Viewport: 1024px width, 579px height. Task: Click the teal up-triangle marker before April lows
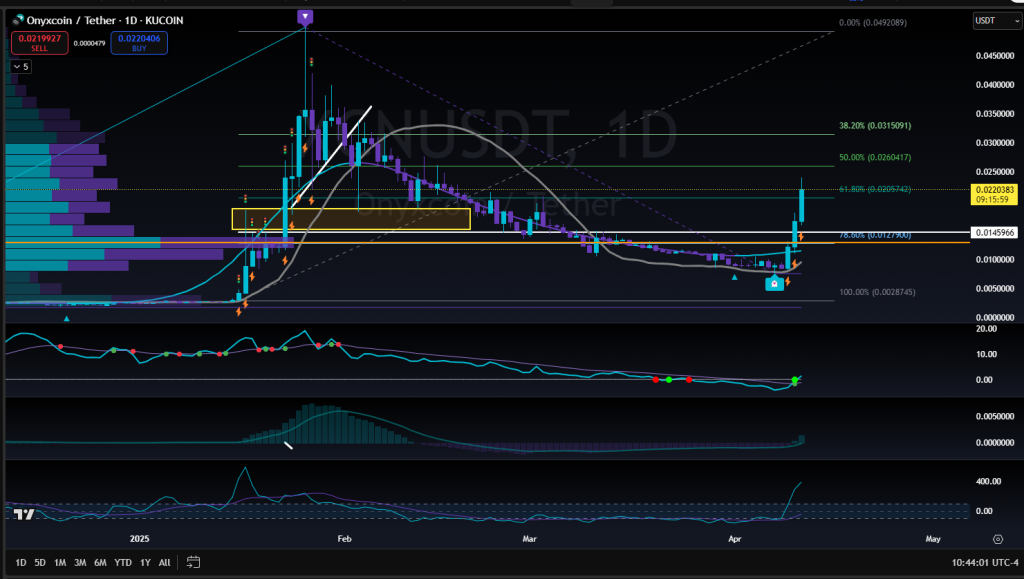(735, 277)
